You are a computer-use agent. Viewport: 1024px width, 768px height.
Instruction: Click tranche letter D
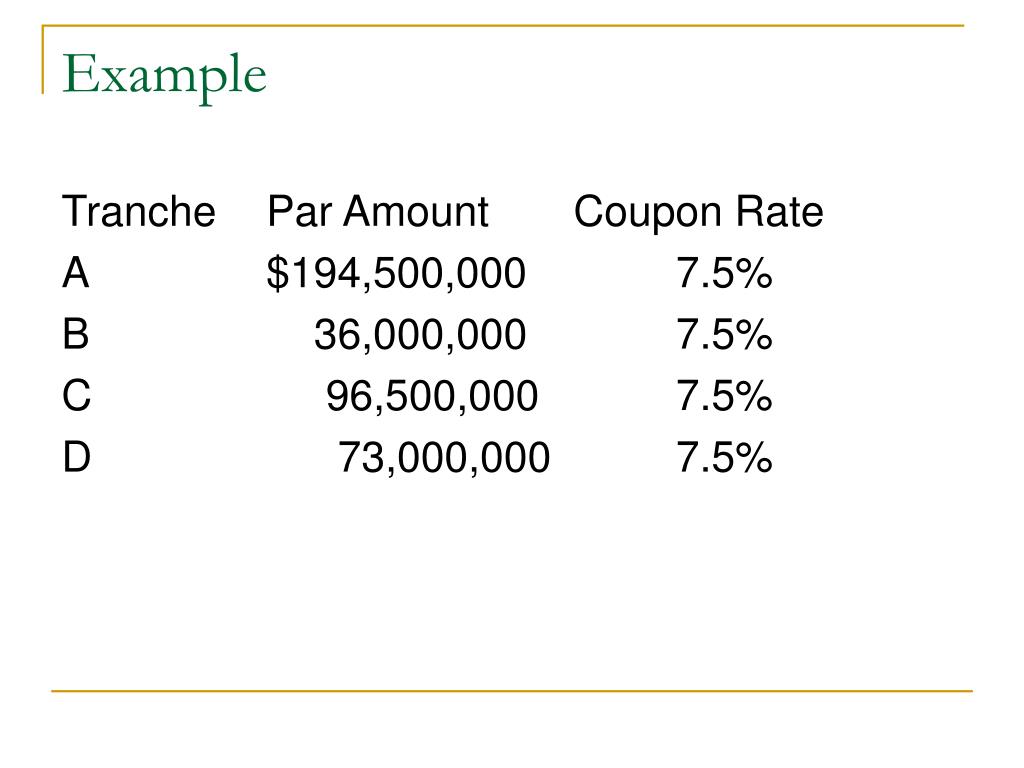[77, 459]
